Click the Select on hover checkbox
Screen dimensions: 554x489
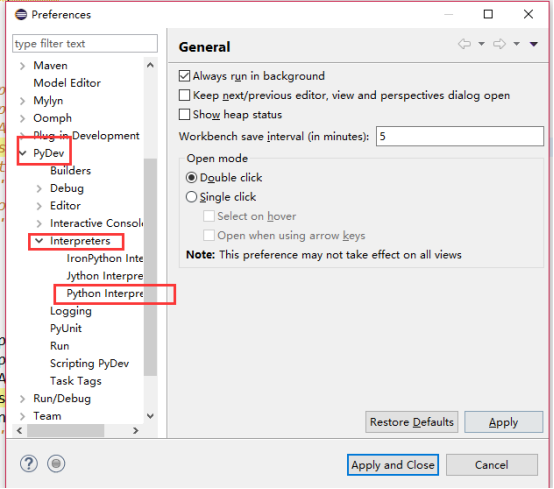coord(209,216)
